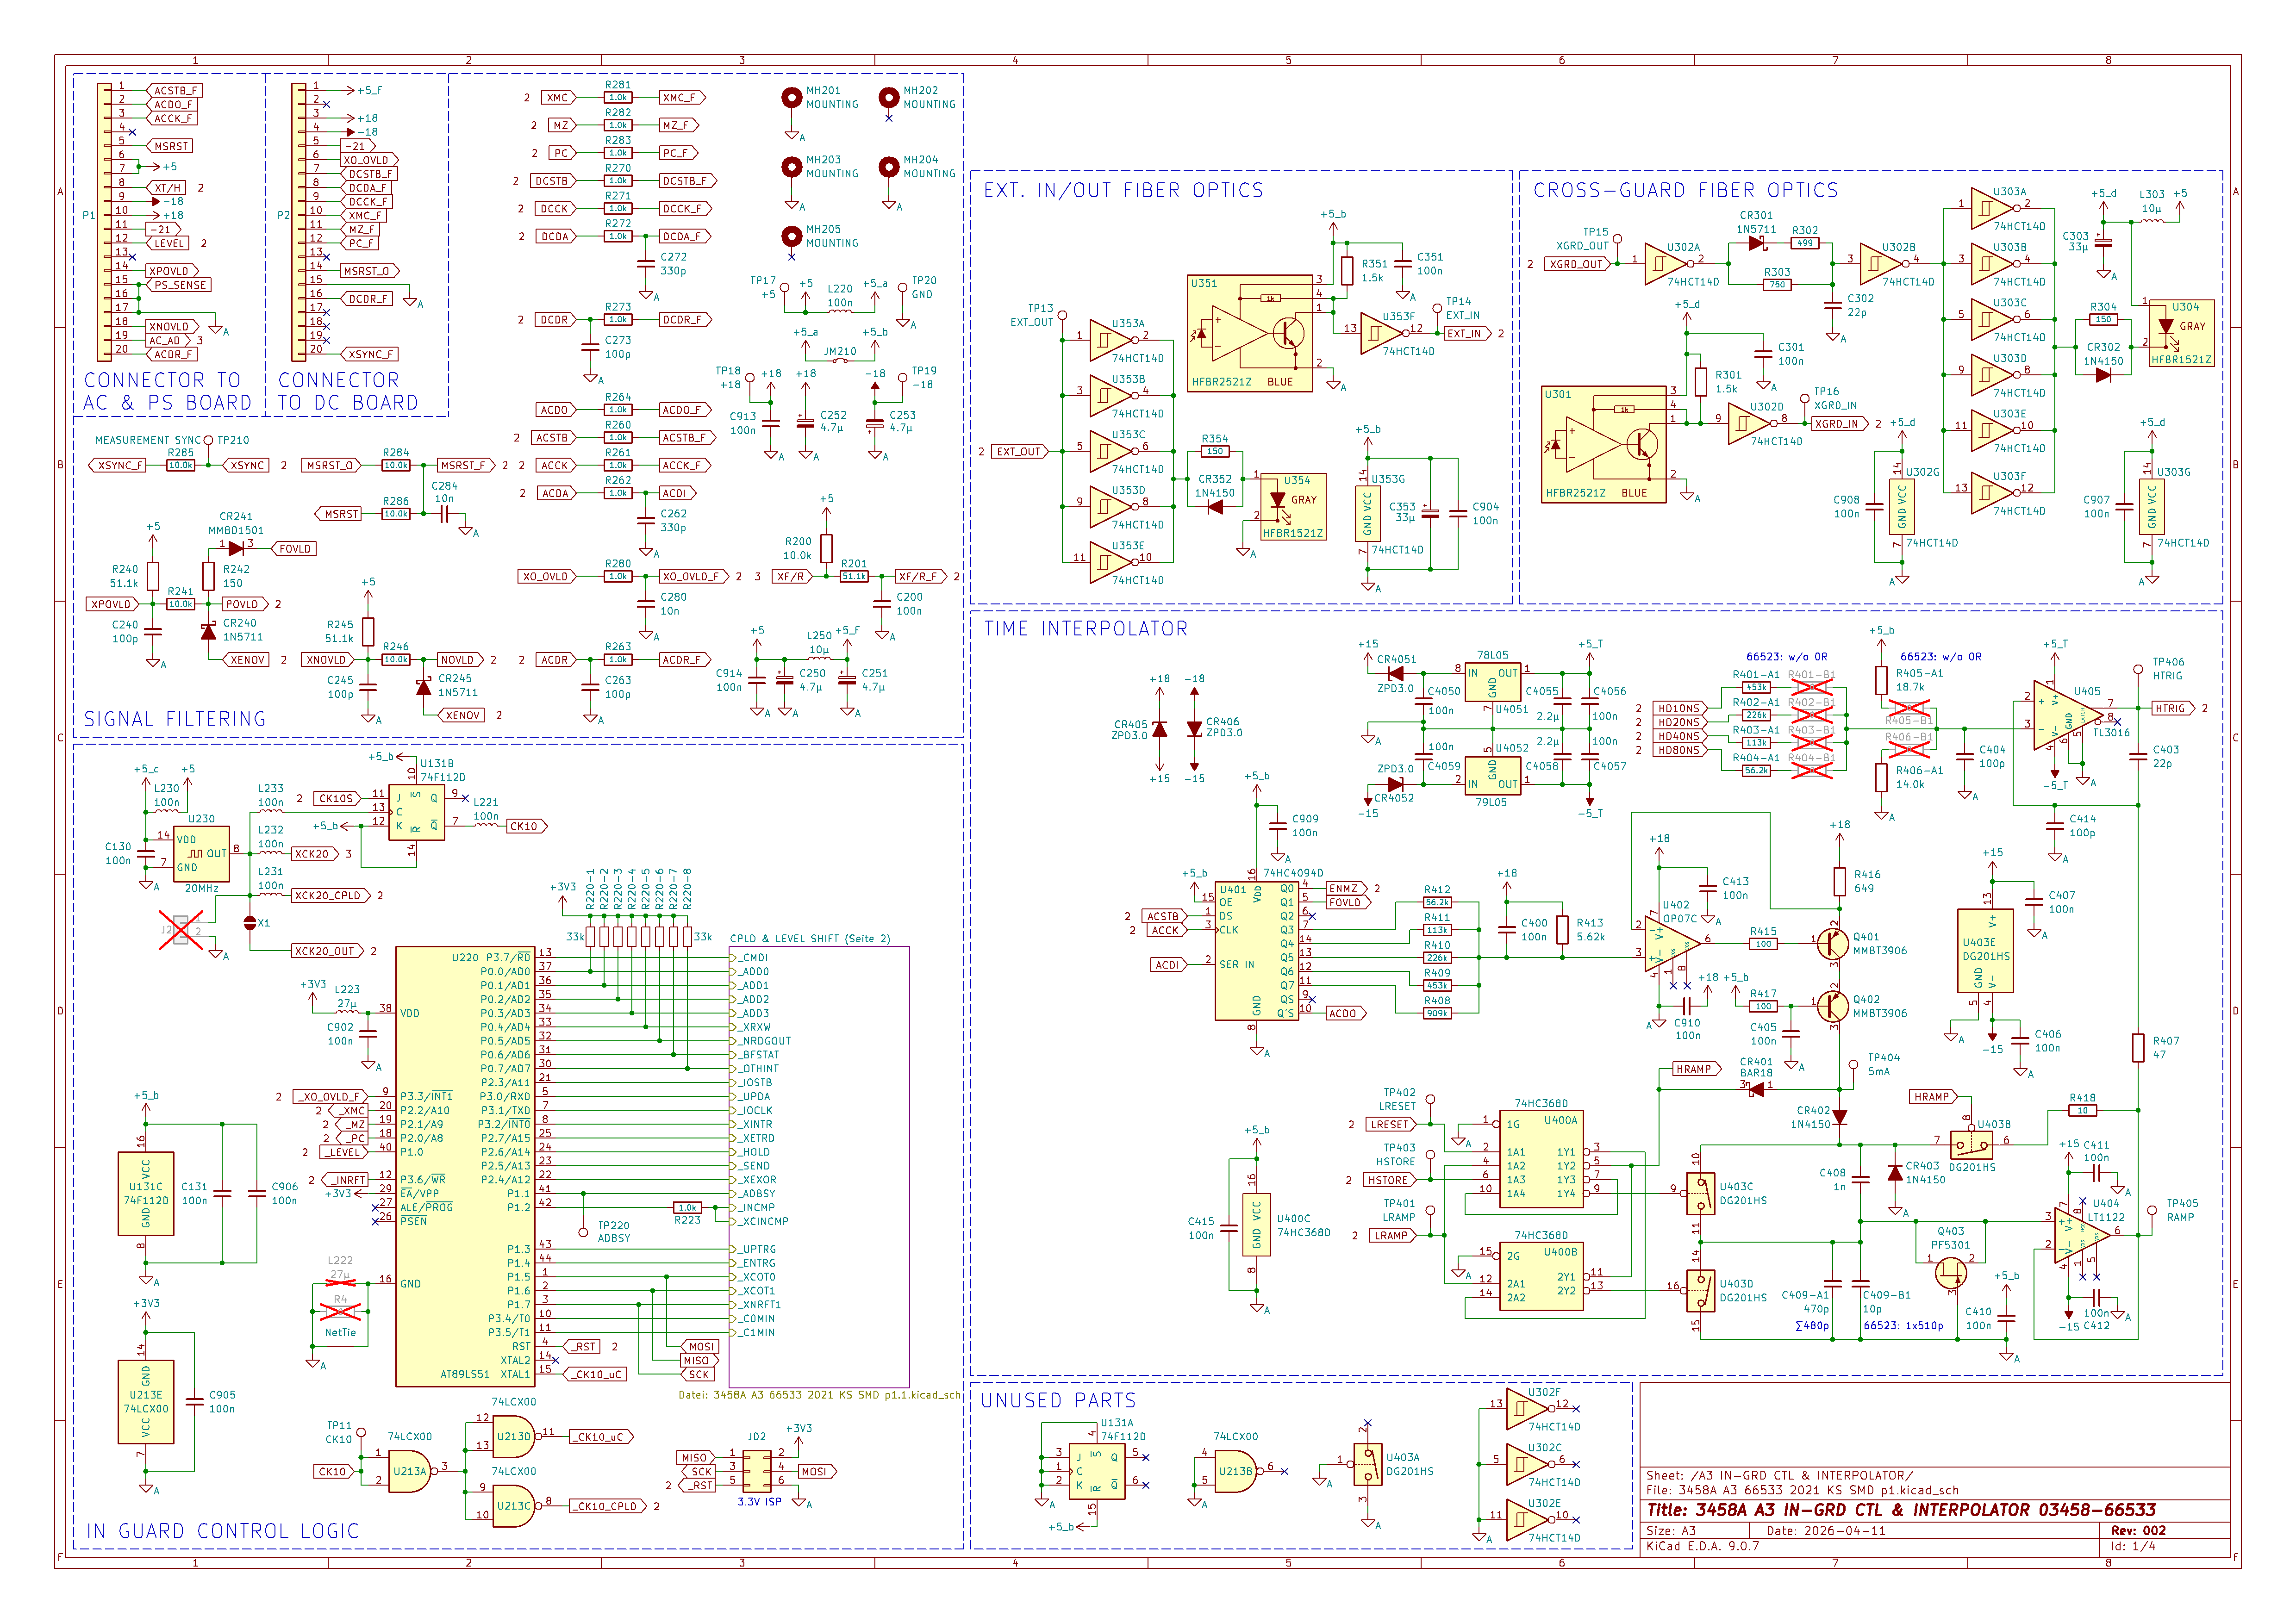Viewport: 2296px width, 1623px height.
Task: Click the CR405 ZPD3.0 zener diode
Action: [x=1159, y=729]
